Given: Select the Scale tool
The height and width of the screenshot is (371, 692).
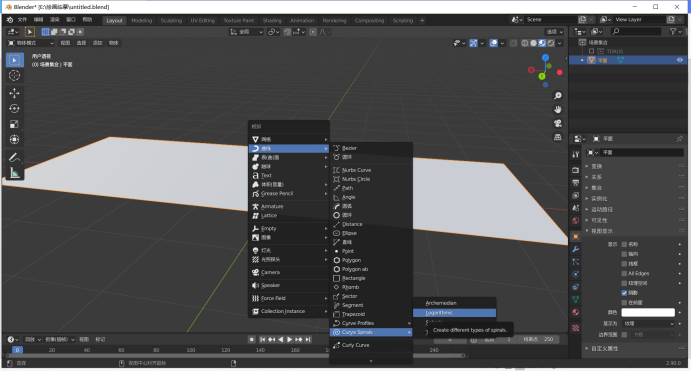Looking at the screenshot, I should [x=15, y=124].
